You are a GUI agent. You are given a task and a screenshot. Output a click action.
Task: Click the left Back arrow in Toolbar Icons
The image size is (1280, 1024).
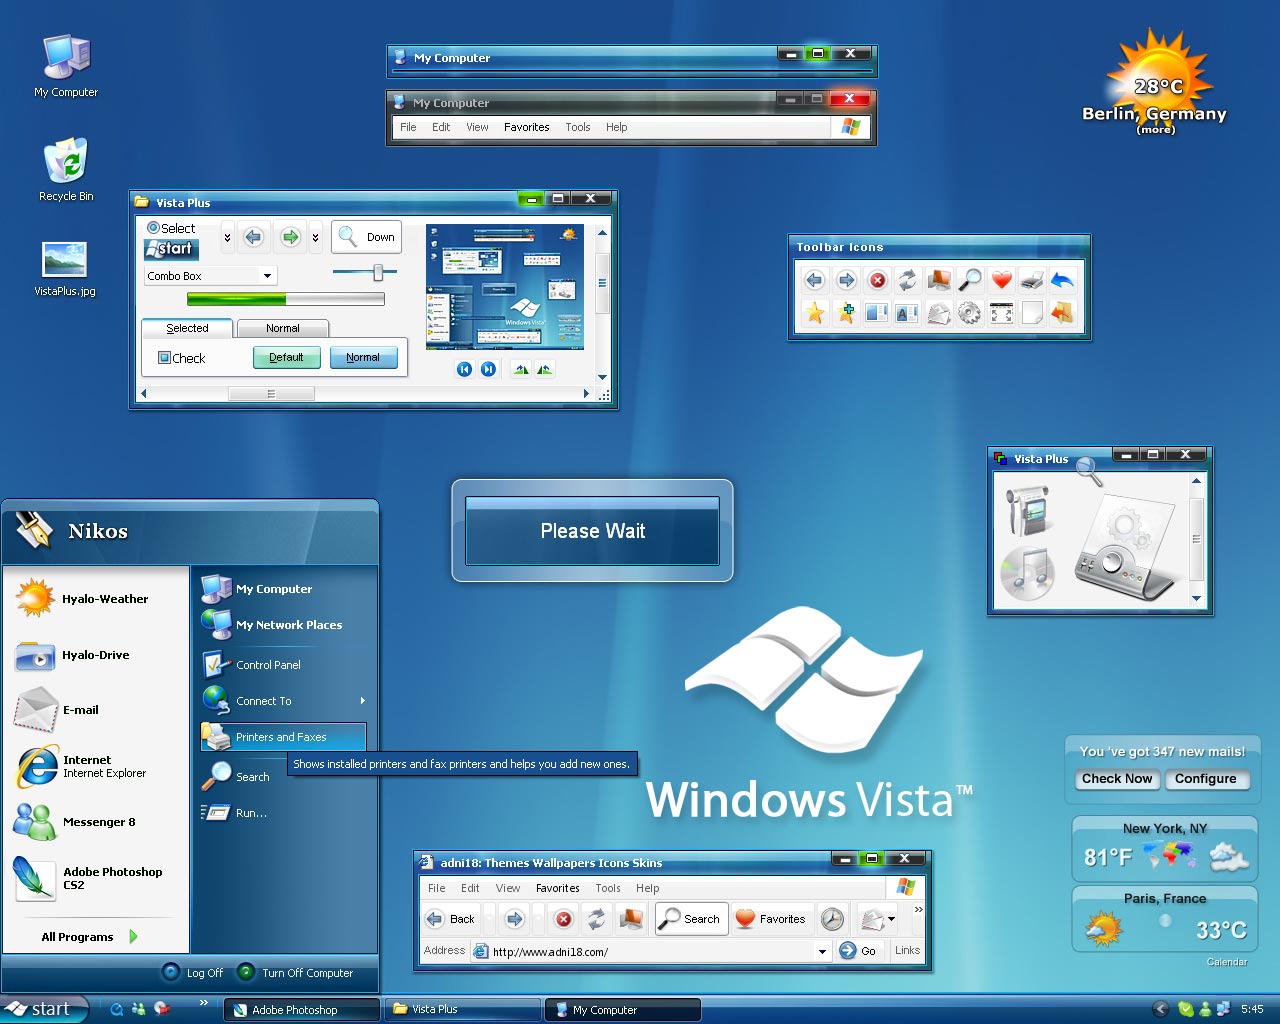[815, 280]
